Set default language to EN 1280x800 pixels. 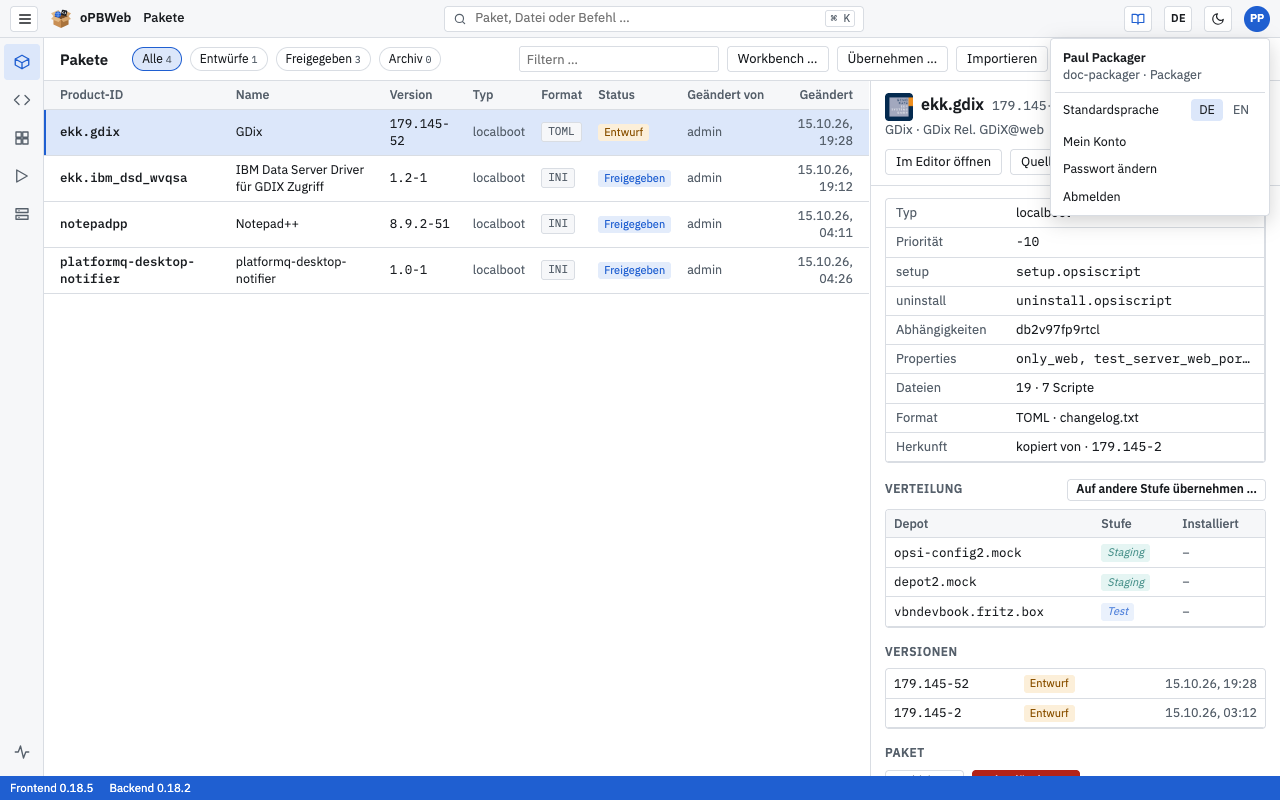click(x=1241, y=110)
